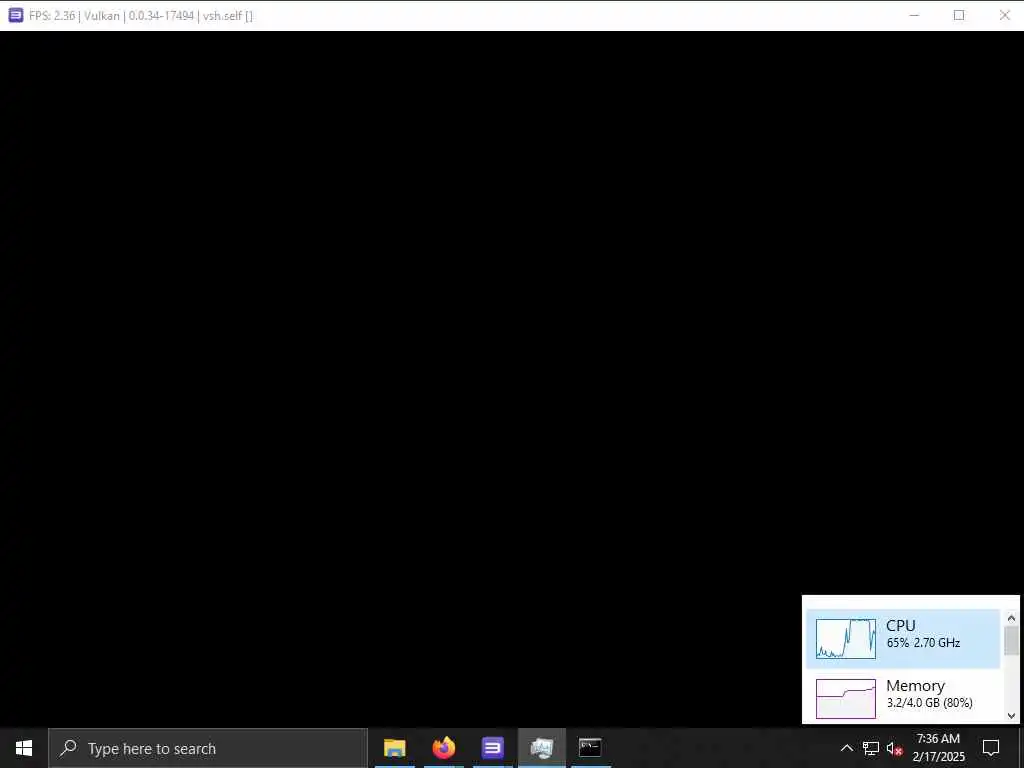Switch to the RPCS3 taskbar icon
Screen dimensions: 1024x768
coord(493,748)
